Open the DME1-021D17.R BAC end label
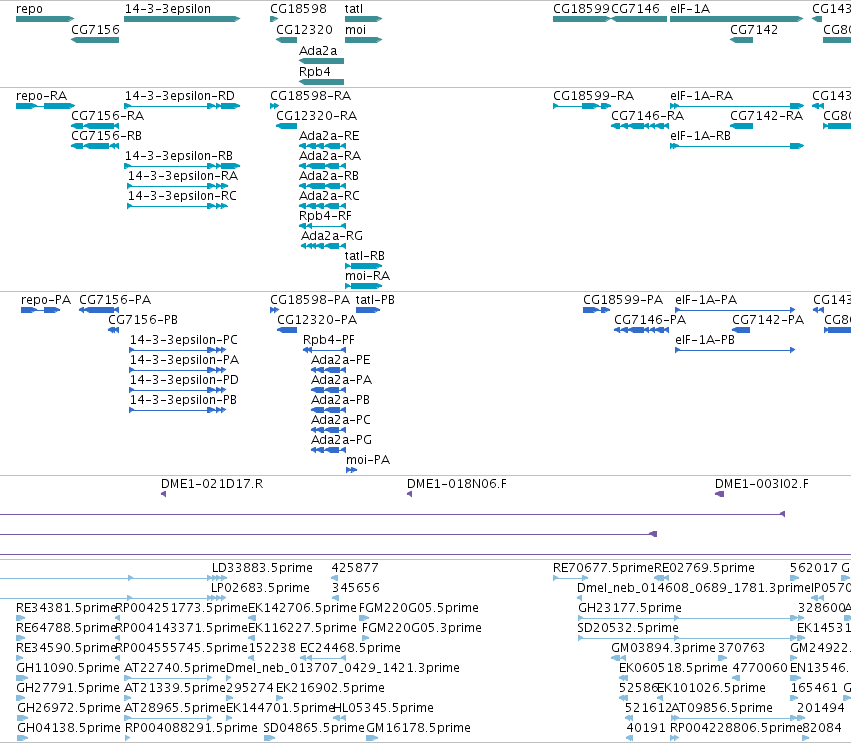 point(212,484)
